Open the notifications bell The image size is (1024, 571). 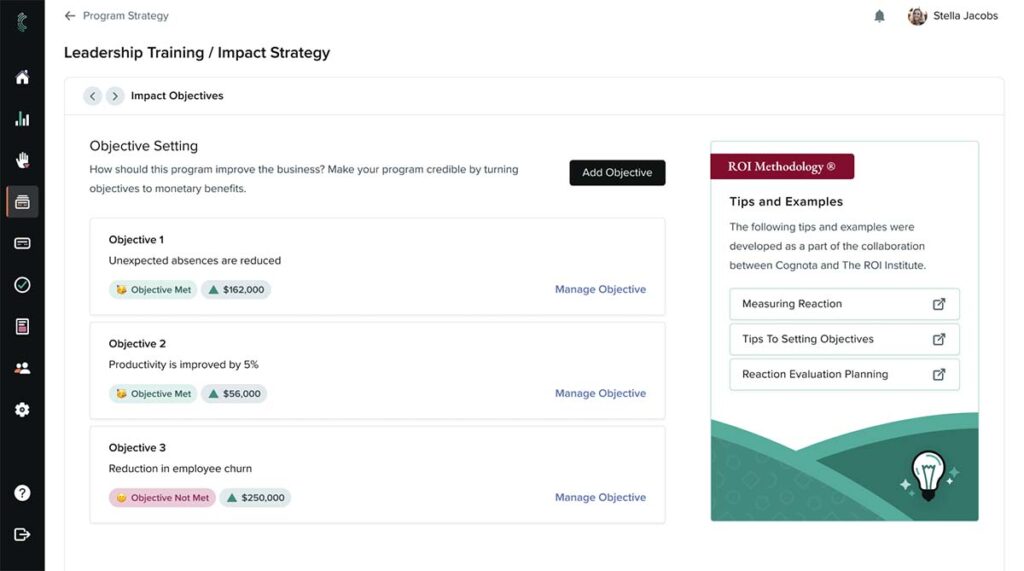coord(880,16)
